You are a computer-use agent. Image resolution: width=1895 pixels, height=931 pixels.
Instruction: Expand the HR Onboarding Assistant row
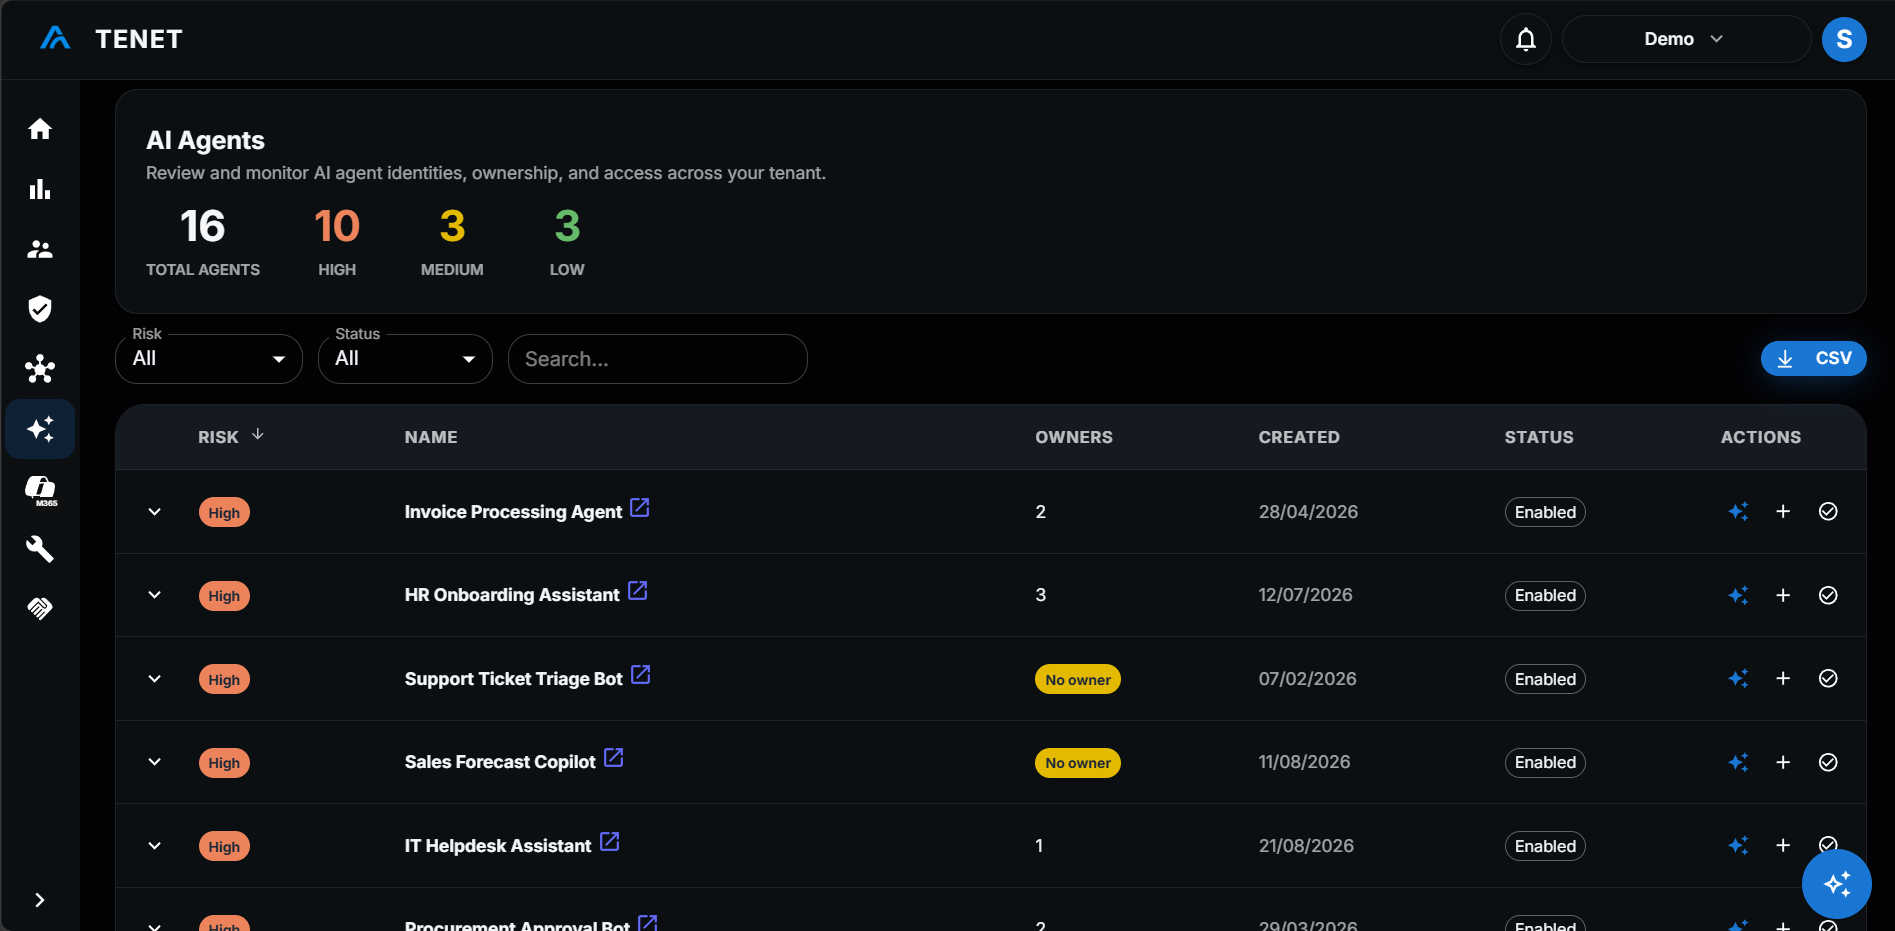154,595
